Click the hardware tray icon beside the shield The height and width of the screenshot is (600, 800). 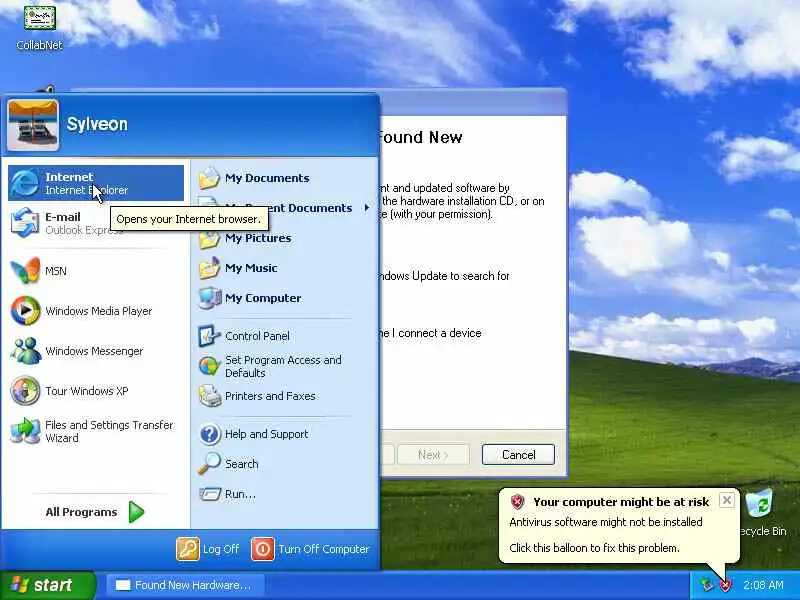point(707,585)
